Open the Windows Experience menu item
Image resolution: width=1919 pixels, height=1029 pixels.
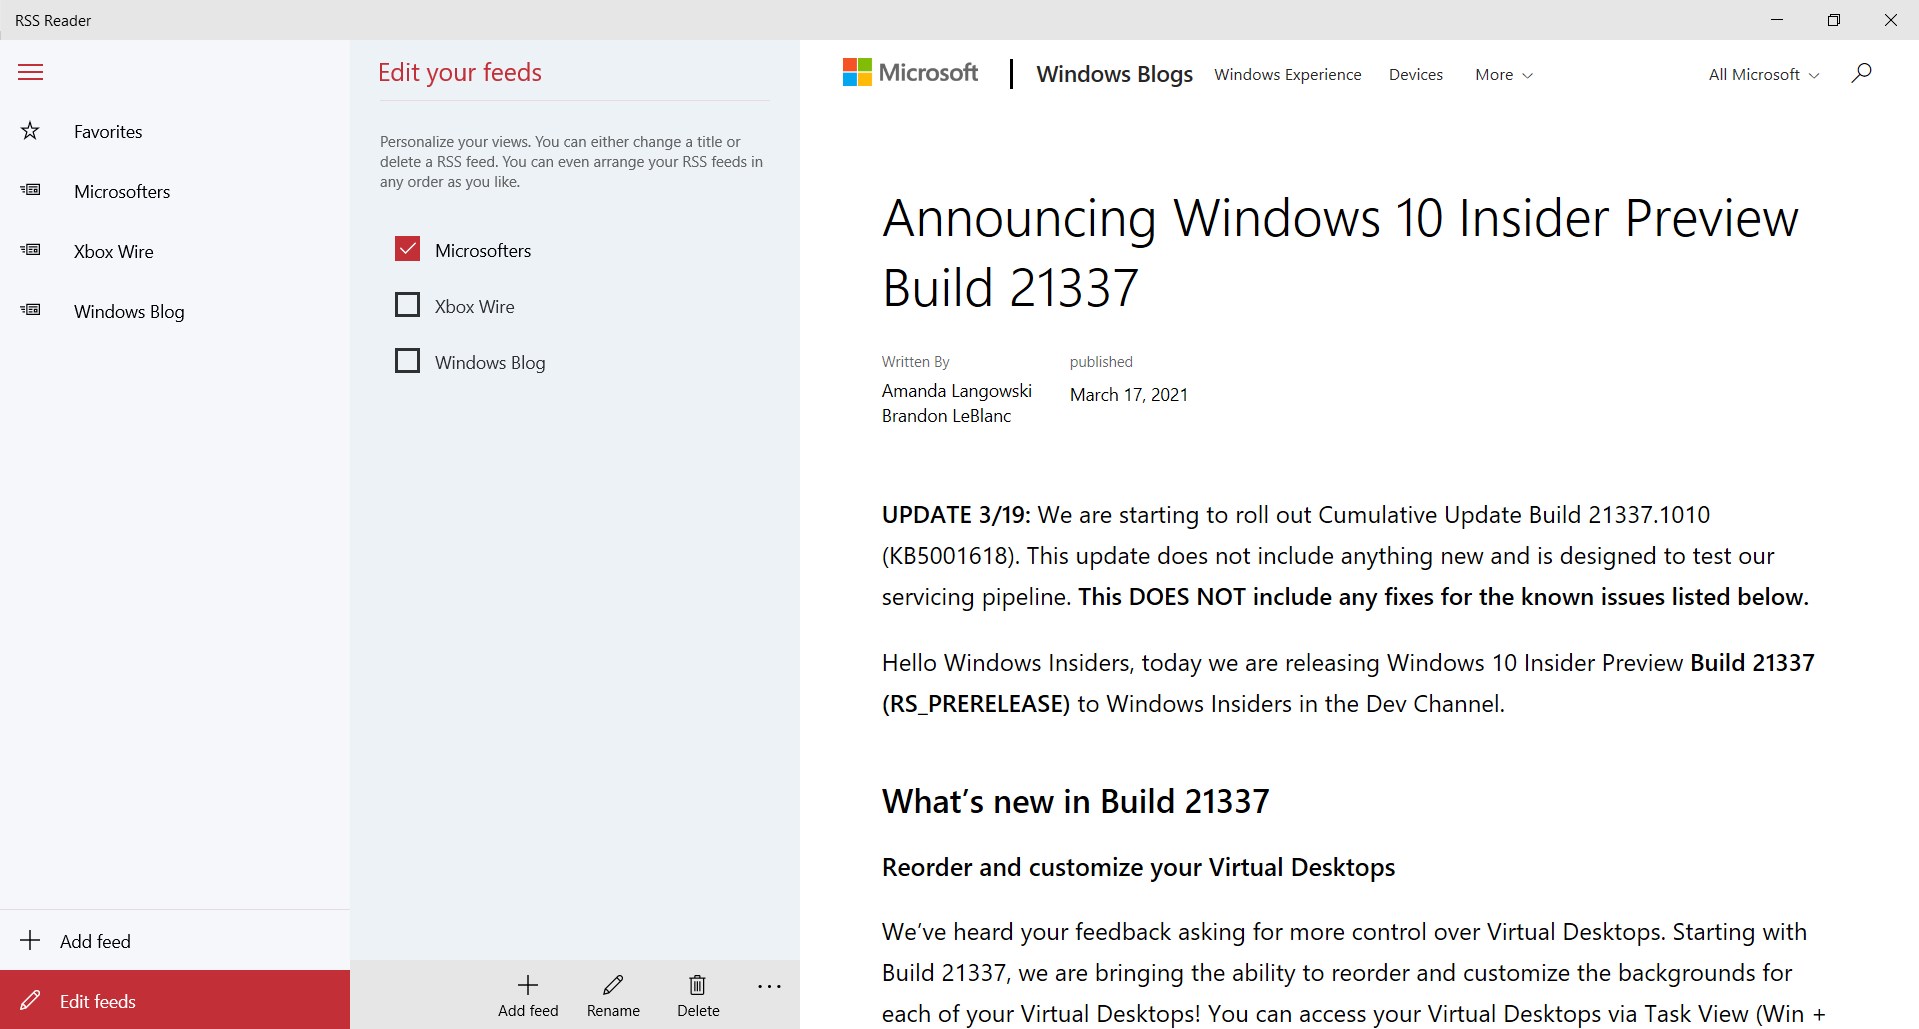click(x=1287, y=75)
